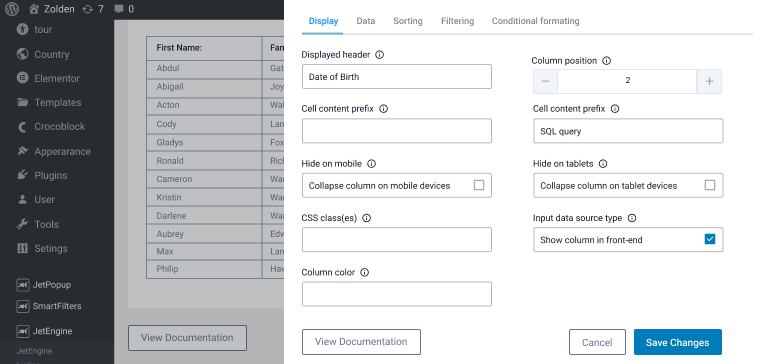760x364 pixels.
Task: Click the Philip table cell
Action: point(204,269)
